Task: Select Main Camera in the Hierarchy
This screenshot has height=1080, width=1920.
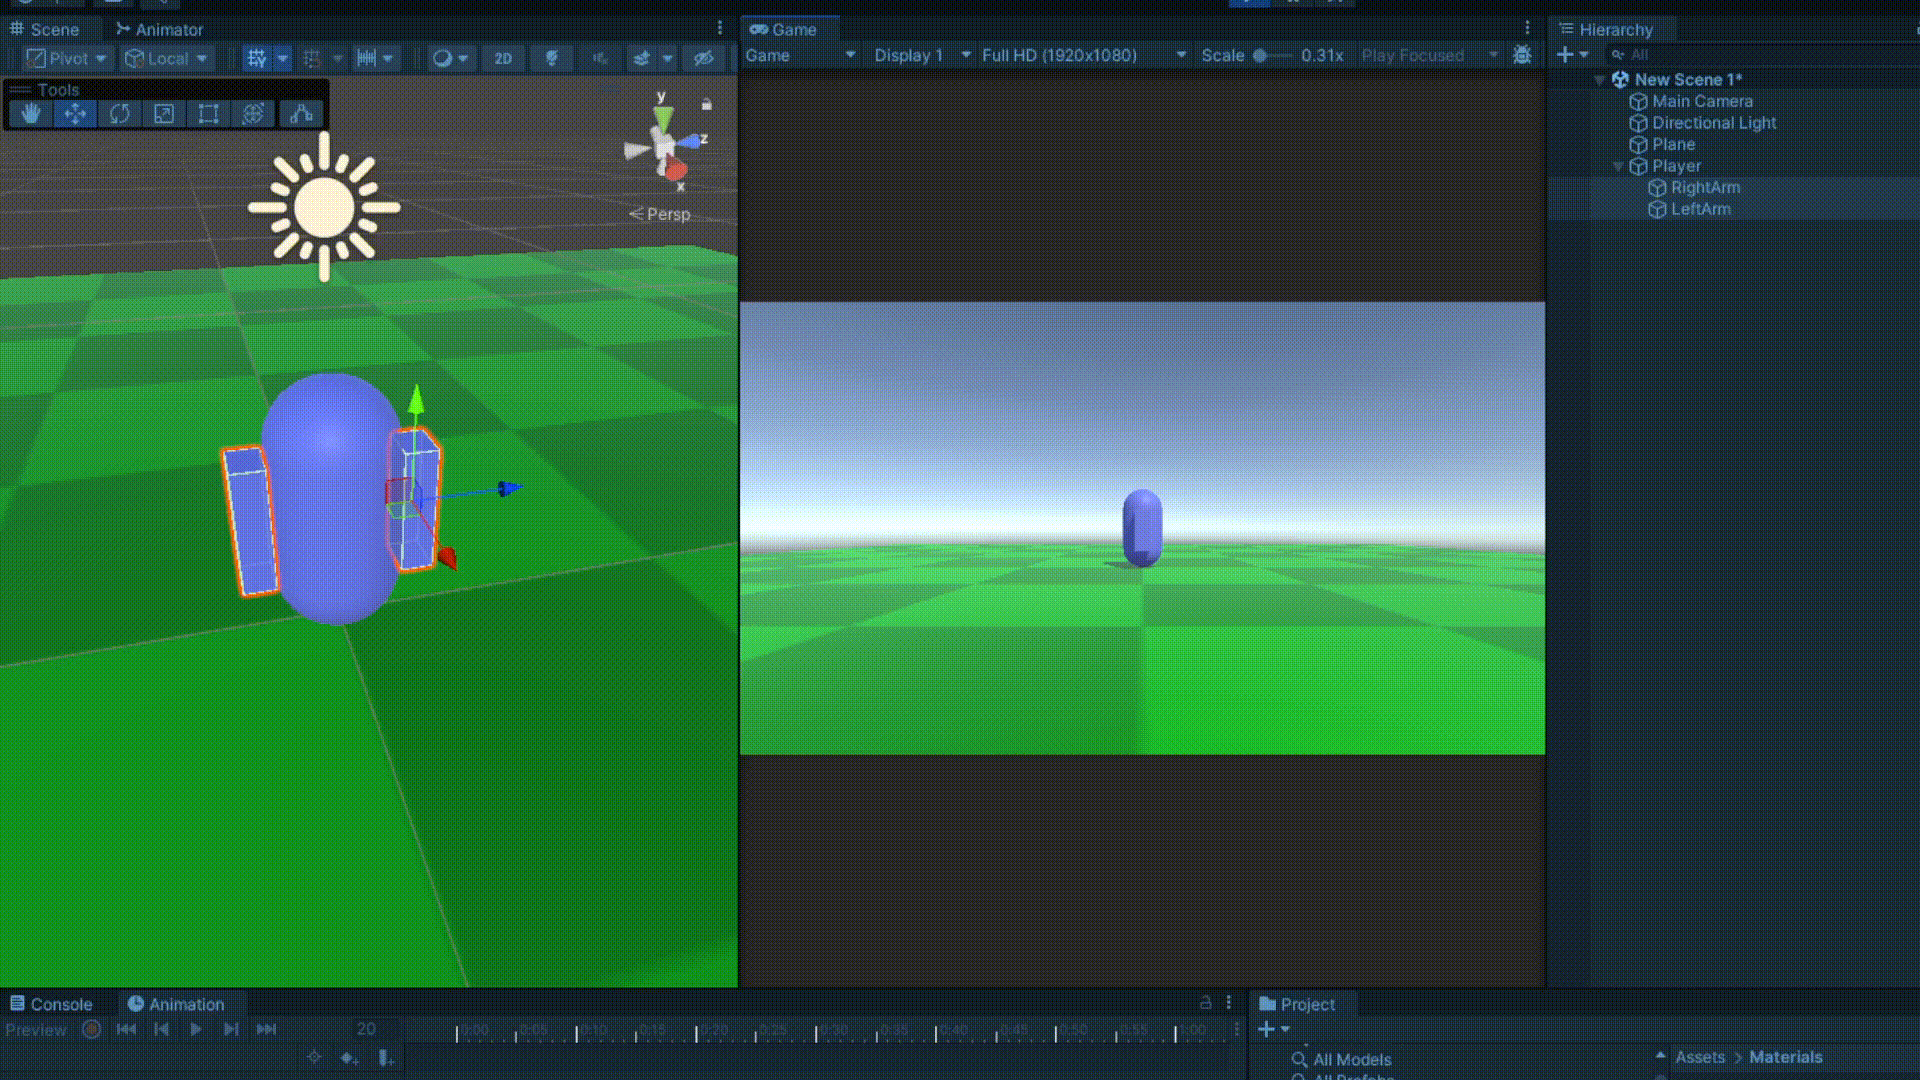Action: pos(1701,101)
